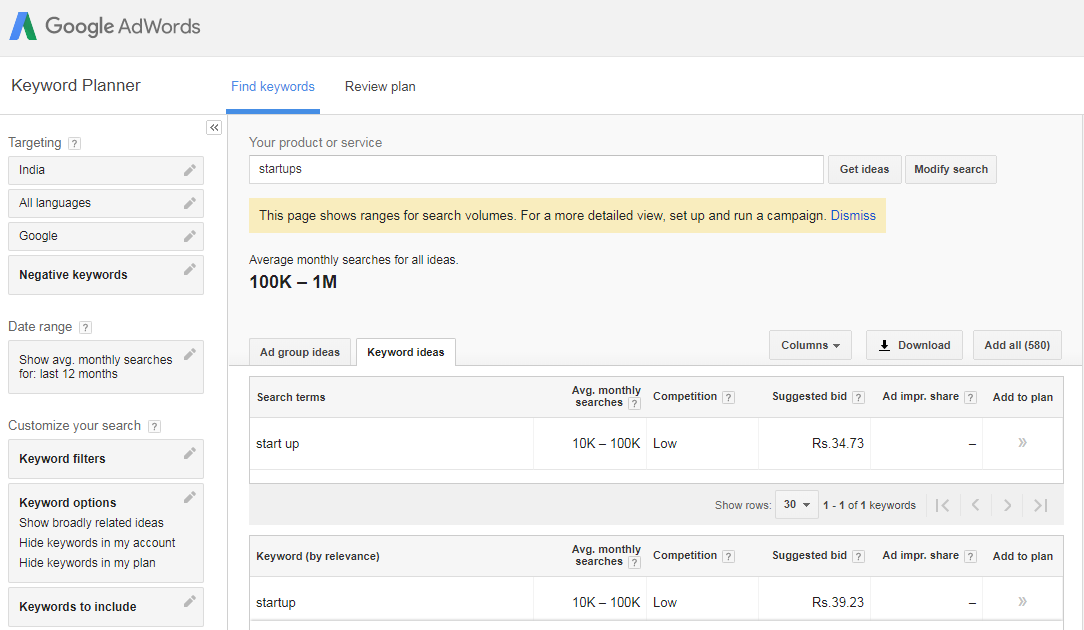Screen dimensions: 1084x630
Task: Add 'start up' to plan arrow
Action: 1022,443
